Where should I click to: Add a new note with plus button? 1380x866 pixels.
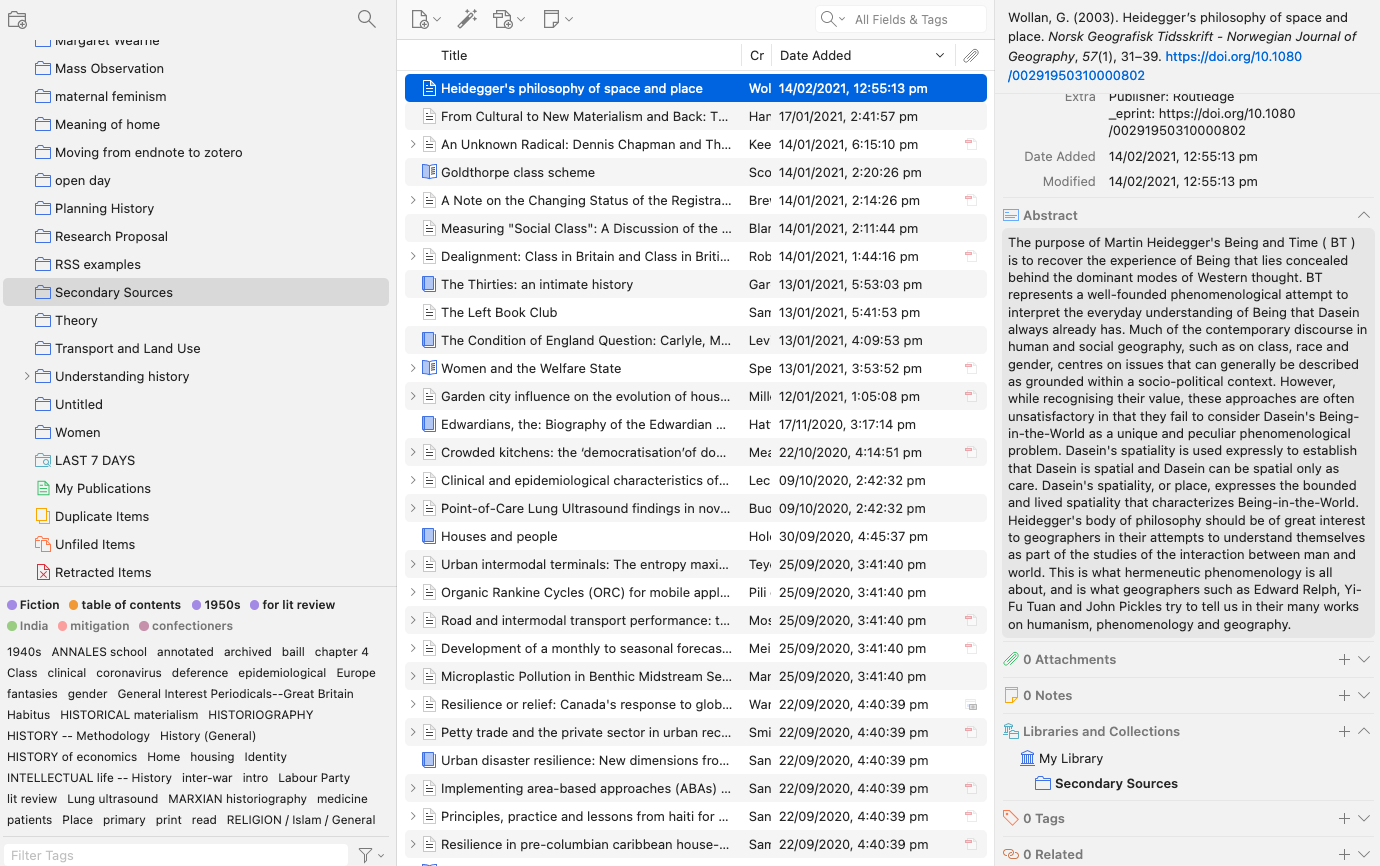point(1344,695)
